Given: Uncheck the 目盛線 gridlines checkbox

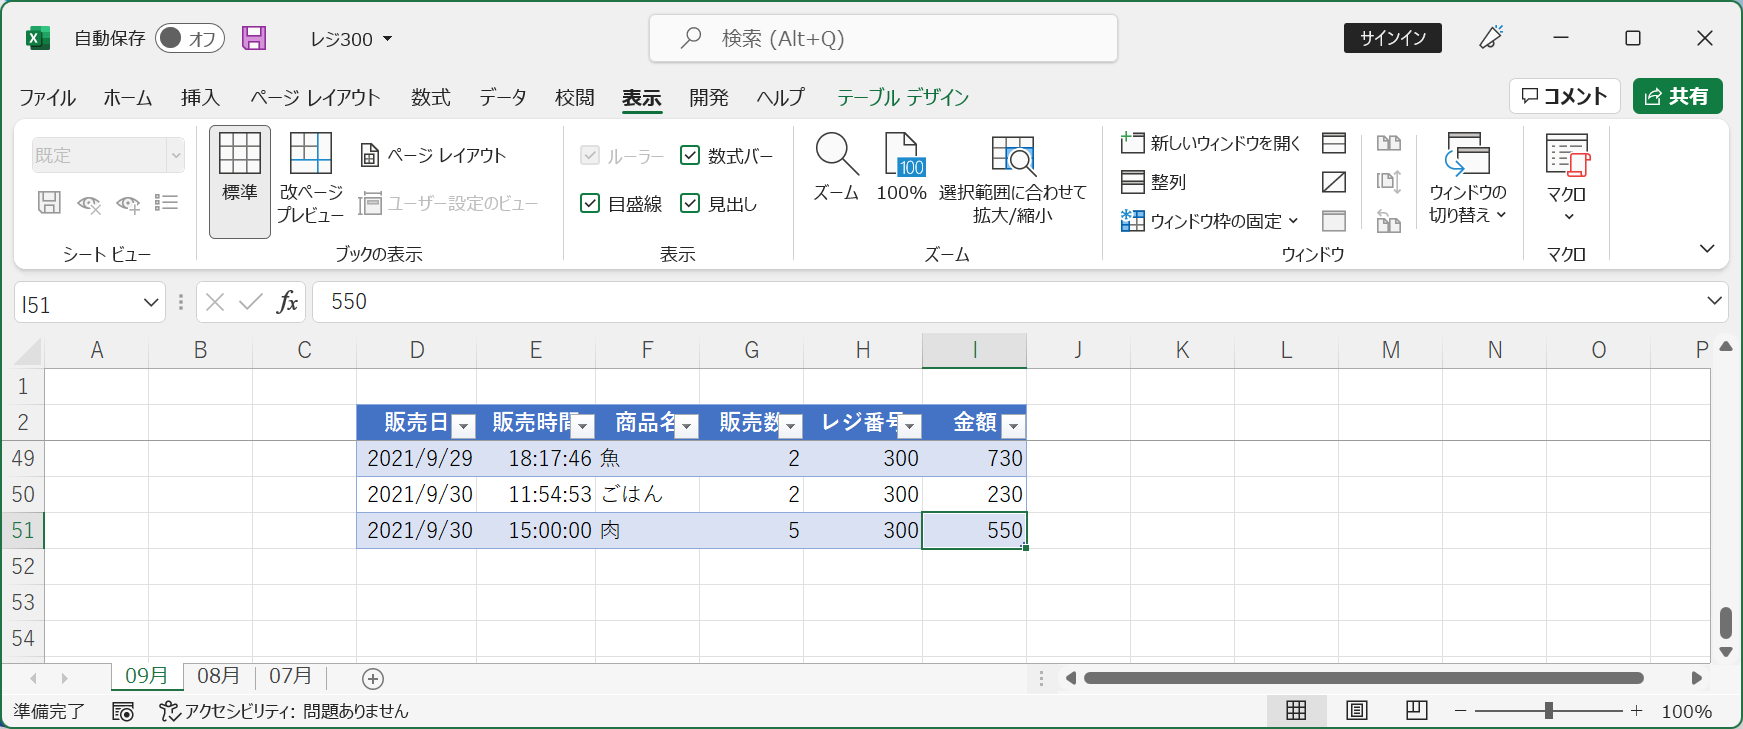Looking at the screenshot, I should 590,203.
